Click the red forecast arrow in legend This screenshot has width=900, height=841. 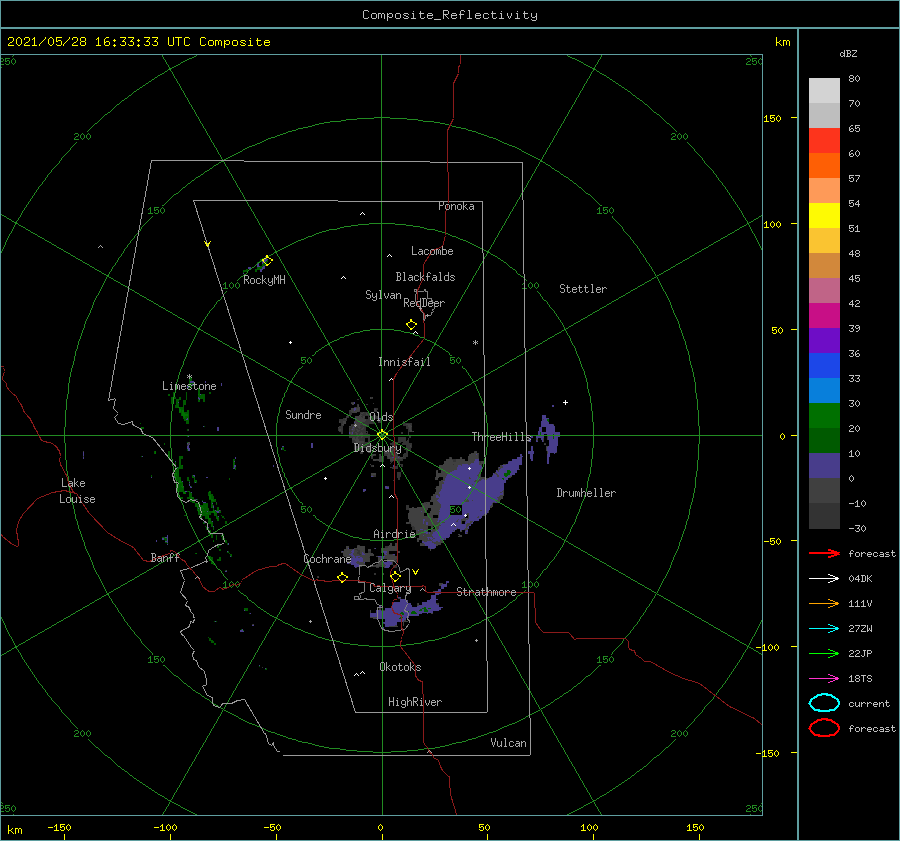tap(824, 553)
